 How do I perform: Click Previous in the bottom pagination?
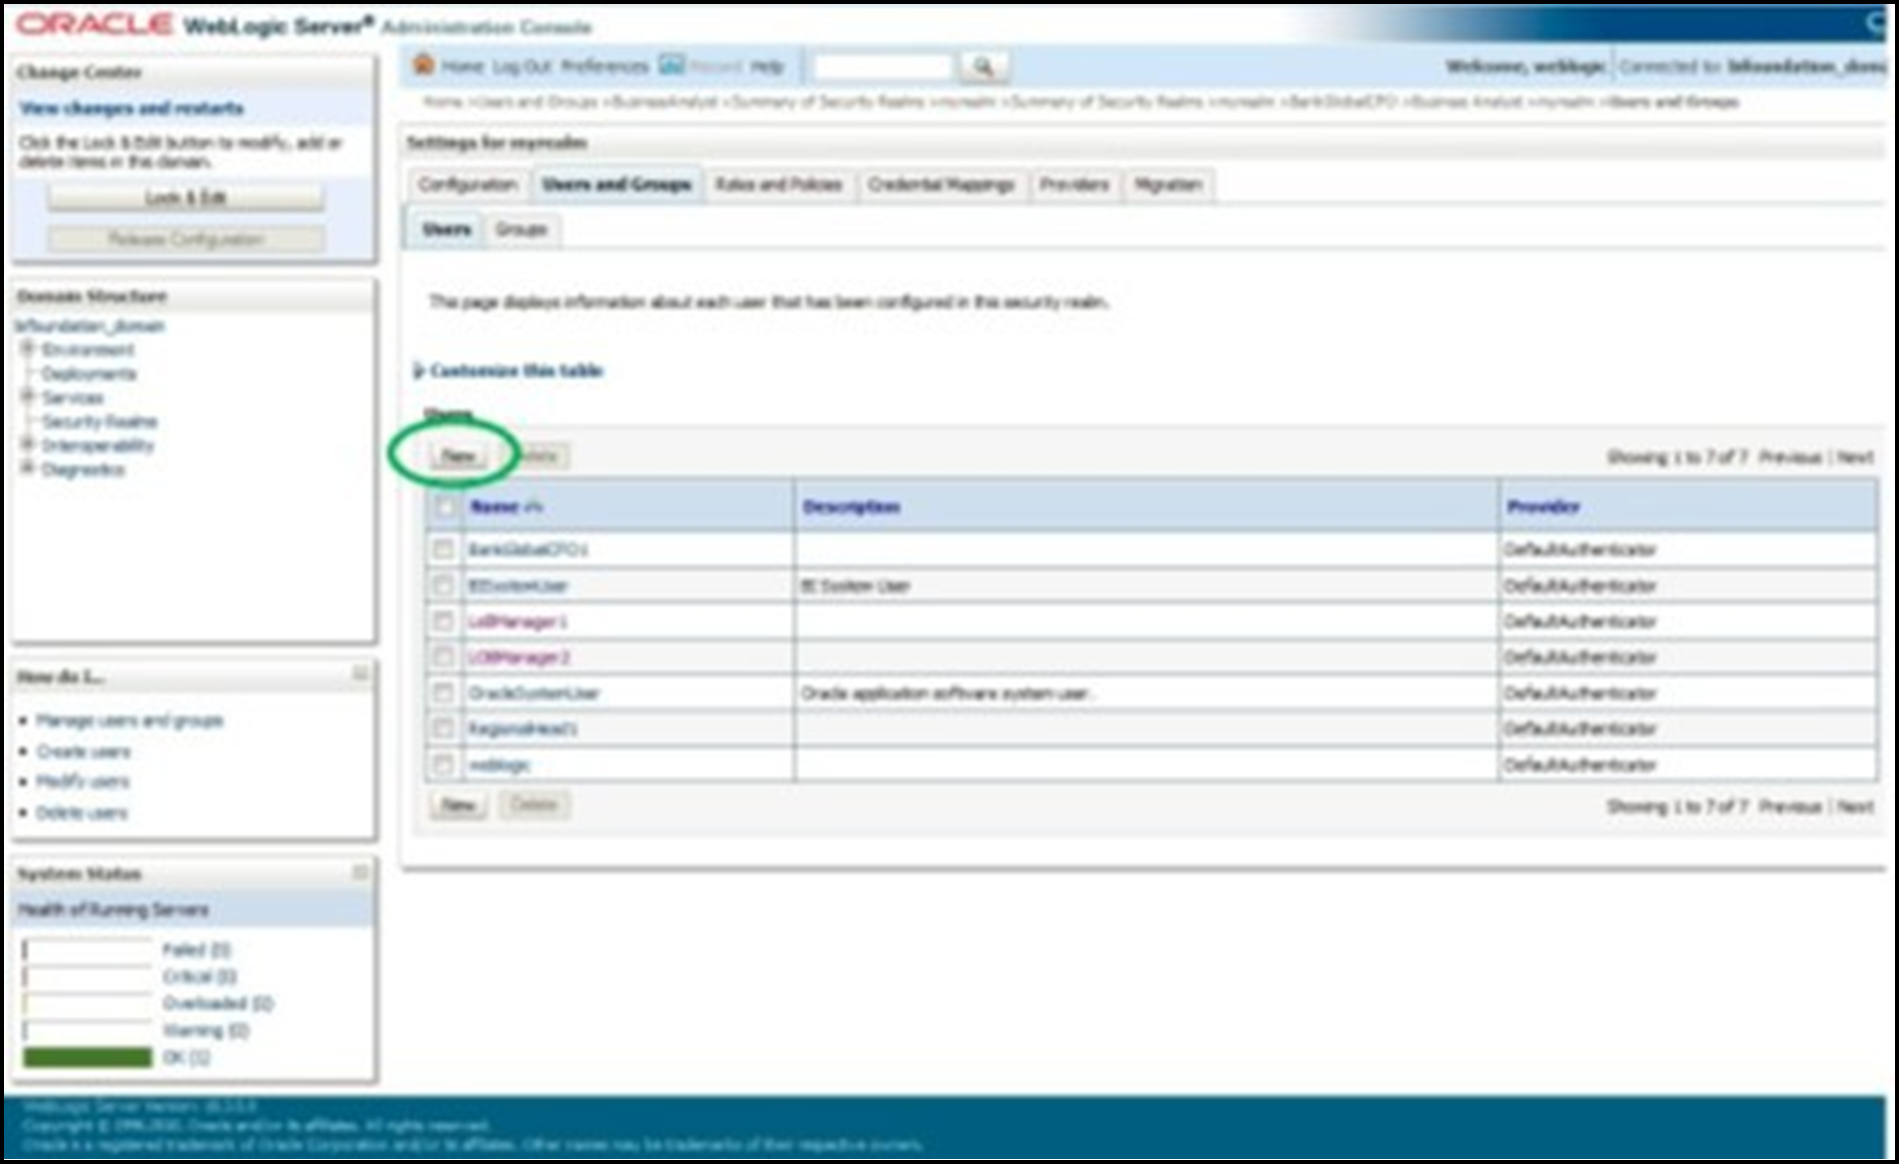click(1790, 806)
